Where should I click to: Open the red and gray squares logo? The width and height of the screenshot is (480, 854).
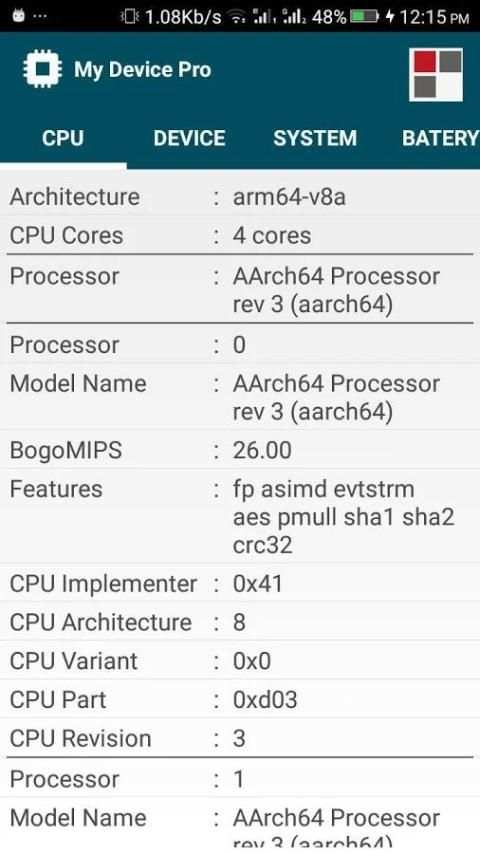[x=436, y=75]
